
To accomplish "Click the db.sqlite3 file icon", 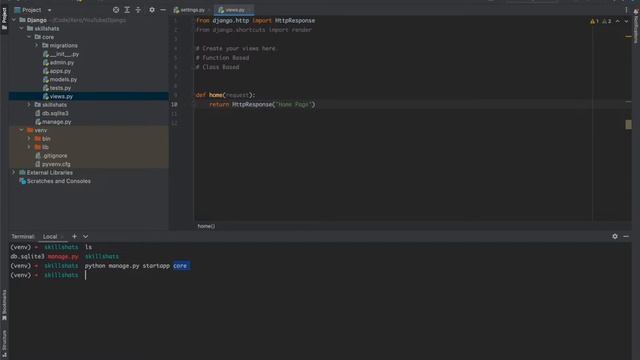I will 38,113.
